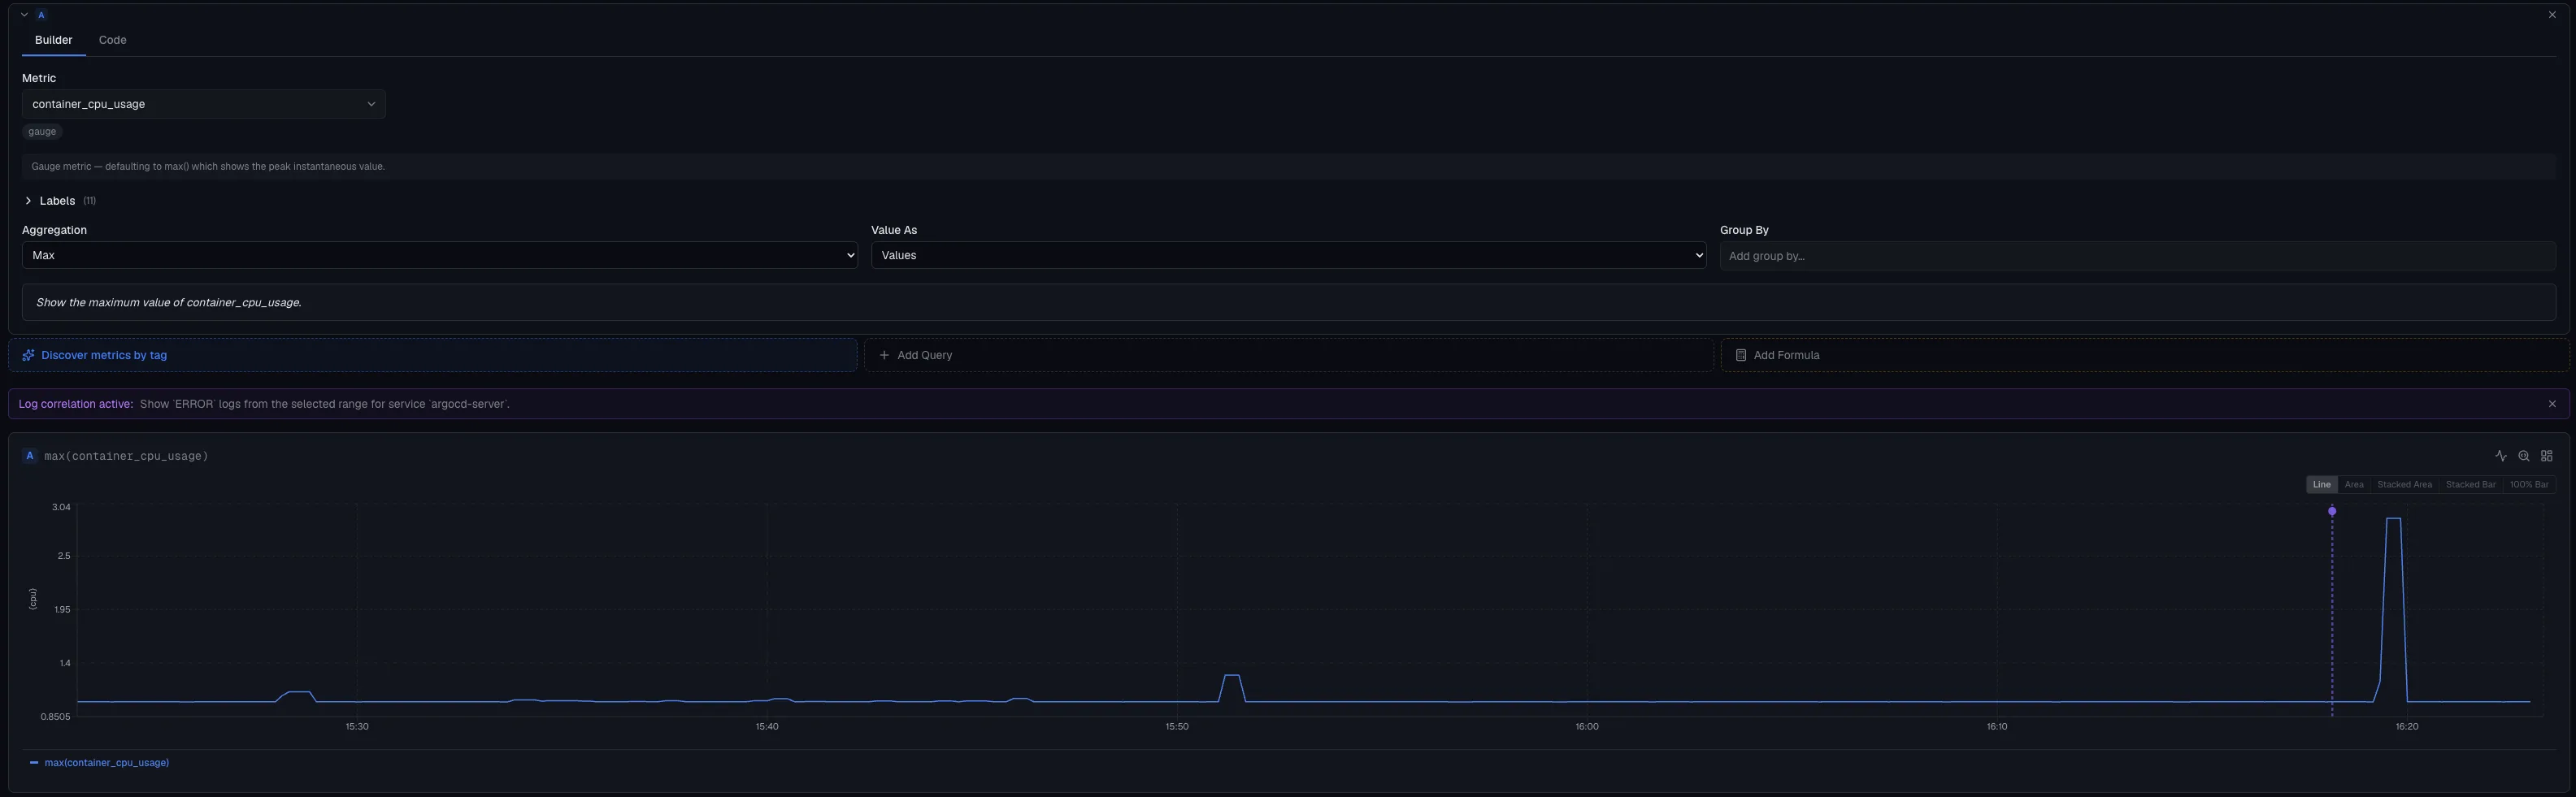Select the 100% Bar chart type
This screenshot has width=2576, height=797.
pos(2529,485)
